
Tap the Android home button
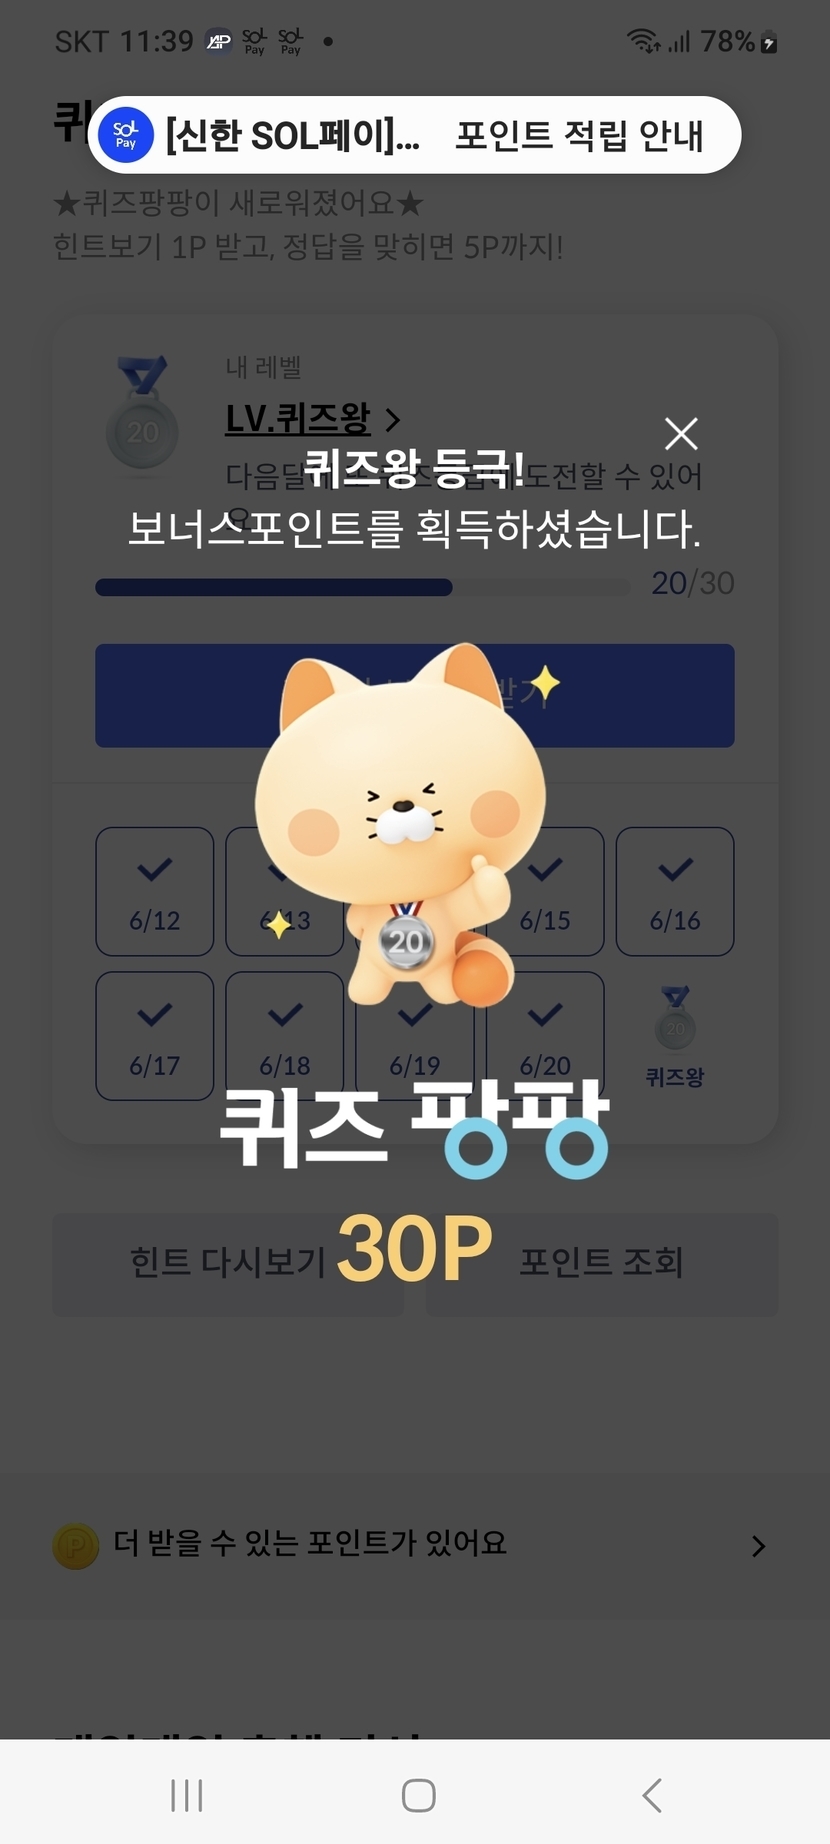click(x=418, y=1795)
